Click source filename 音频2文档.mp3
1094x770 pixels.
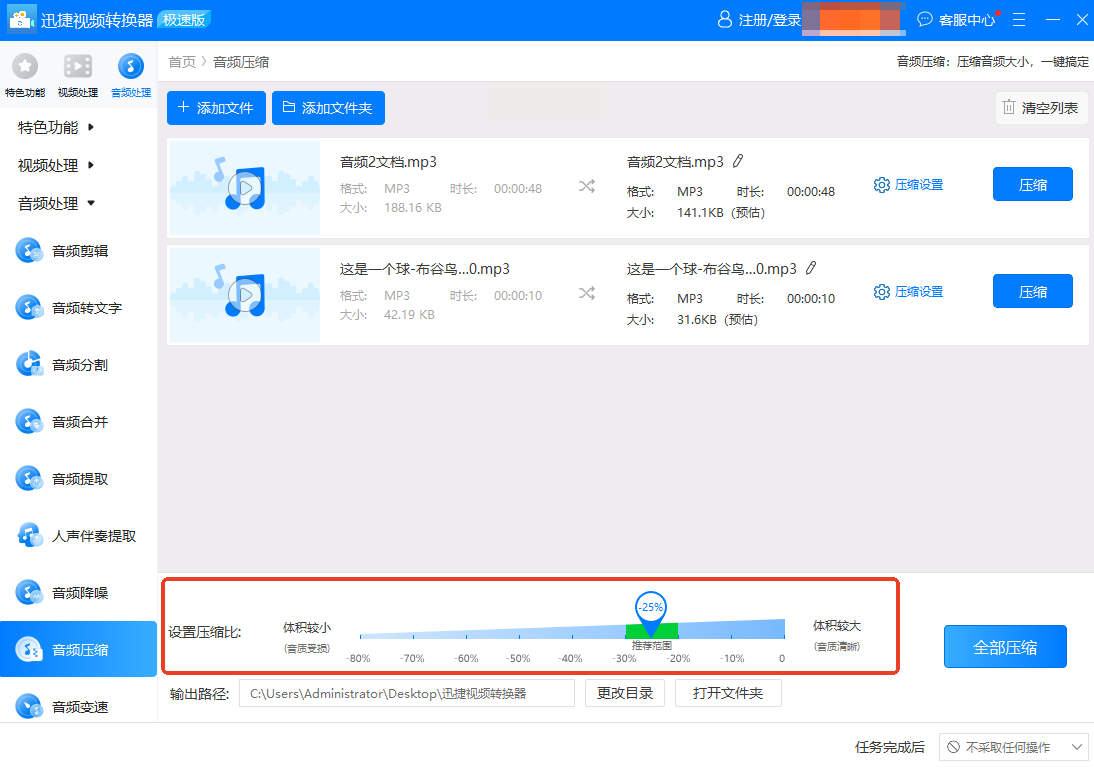[388, 162]
